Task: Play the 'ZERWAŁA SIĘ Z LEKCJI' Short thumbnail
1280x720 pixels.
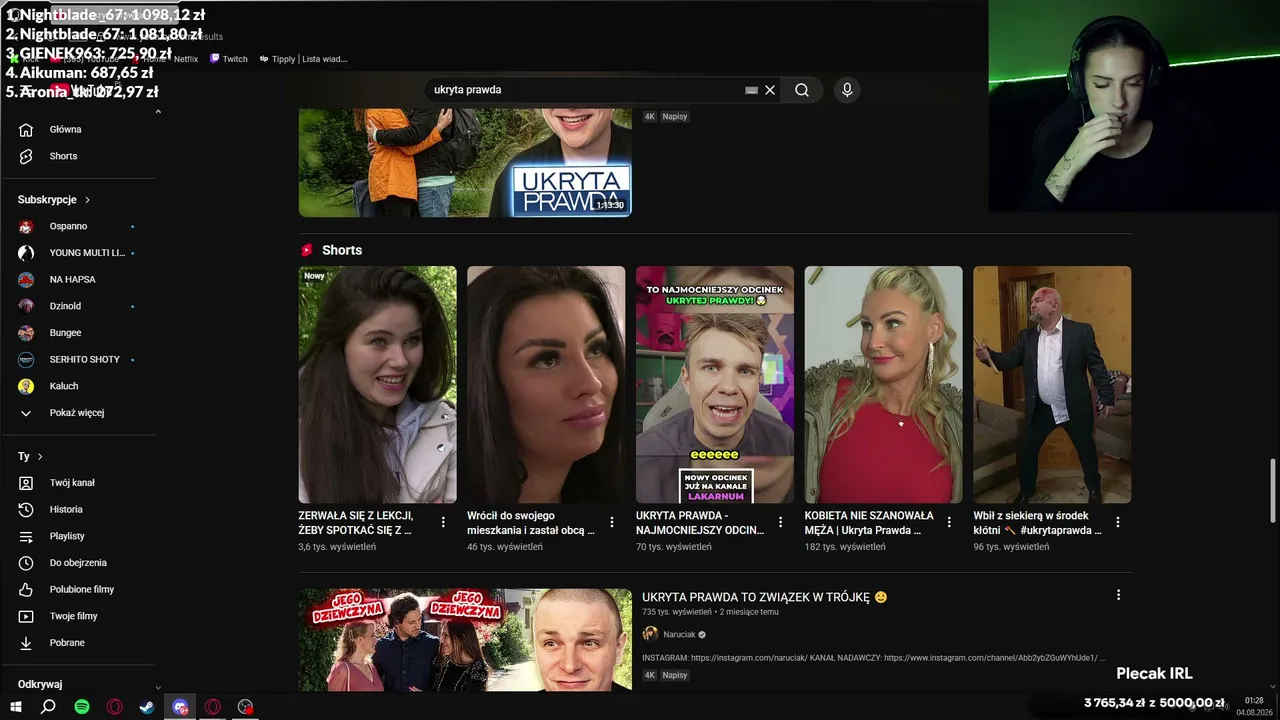Action: point(378,384)
